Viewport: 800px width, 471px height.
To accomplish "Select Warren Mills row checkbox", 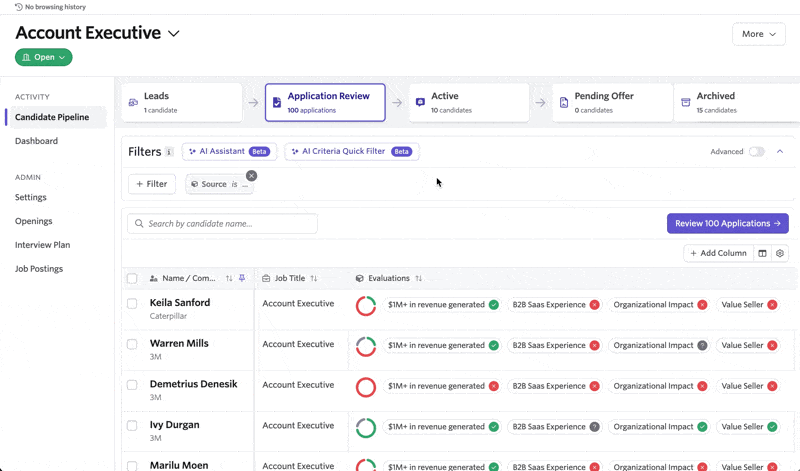I will [132, 344].
